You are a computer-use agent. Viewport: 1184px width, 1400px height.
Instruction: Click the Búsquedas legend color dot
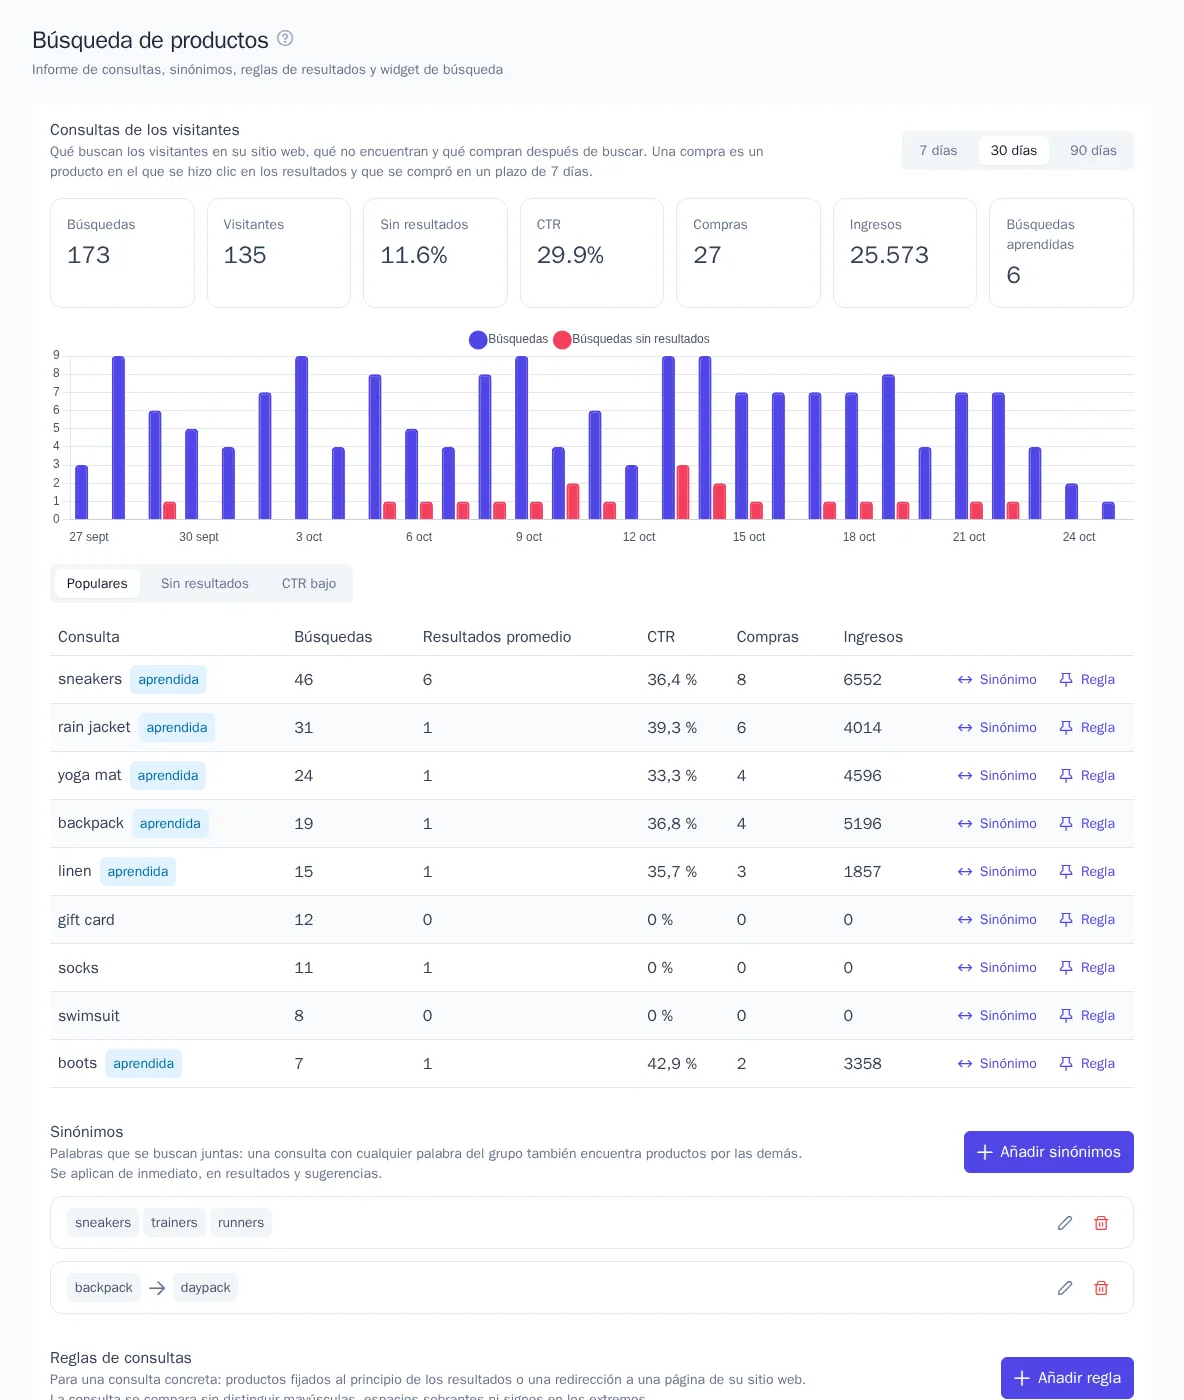pos(478,340)
